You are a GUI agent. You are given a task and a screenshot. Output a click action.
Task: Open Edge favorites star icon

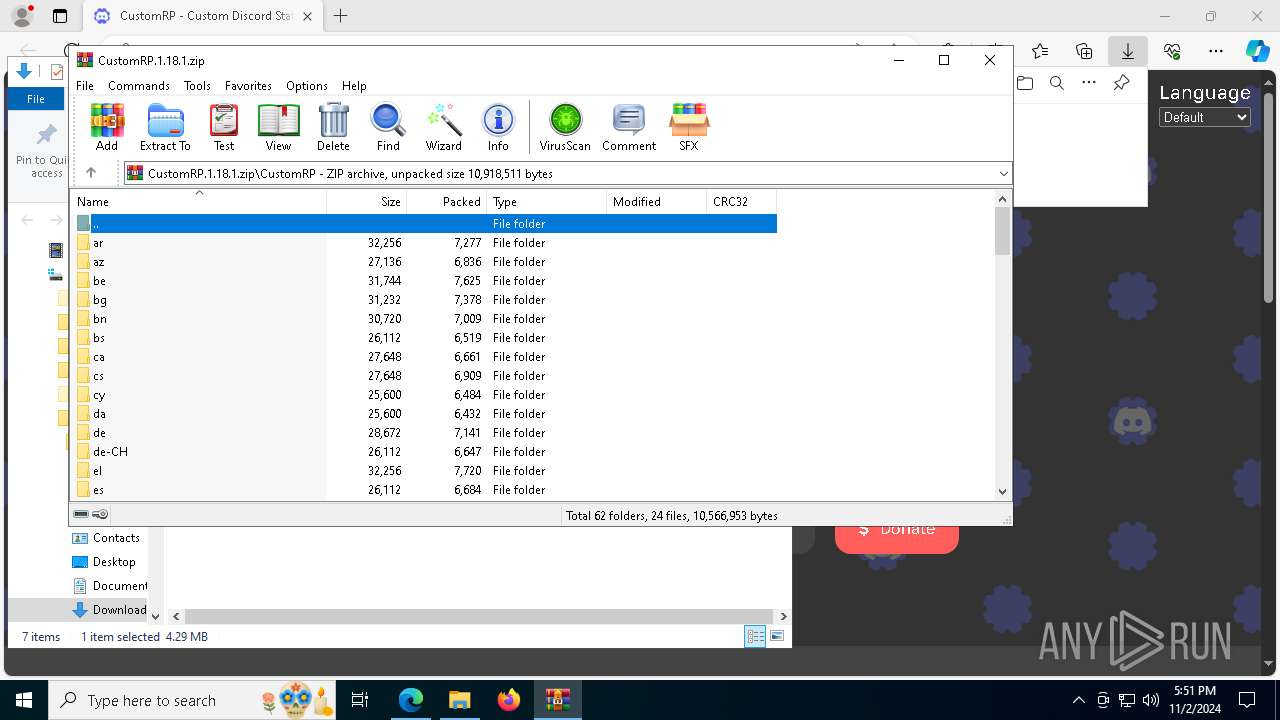click(x=1040, y=51)
